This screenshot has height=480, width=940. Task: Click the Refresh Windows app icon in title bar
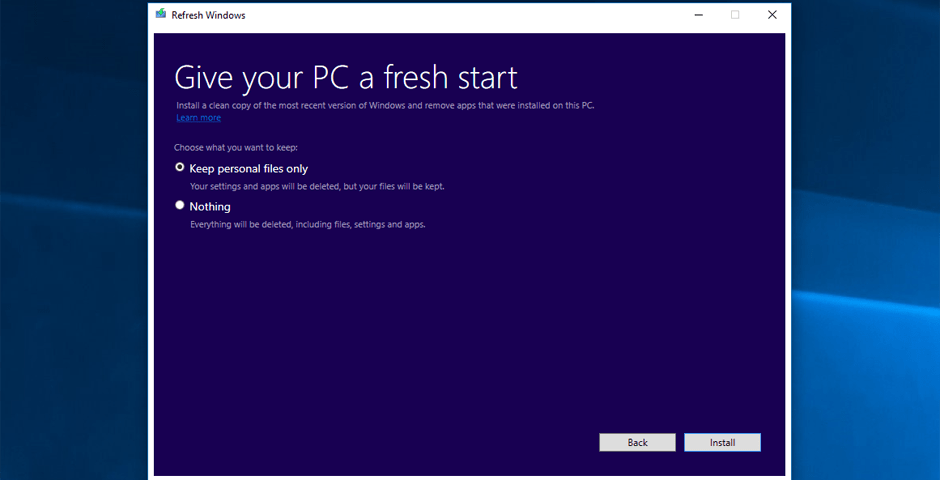pyautogui.click(x=161, y=15)
